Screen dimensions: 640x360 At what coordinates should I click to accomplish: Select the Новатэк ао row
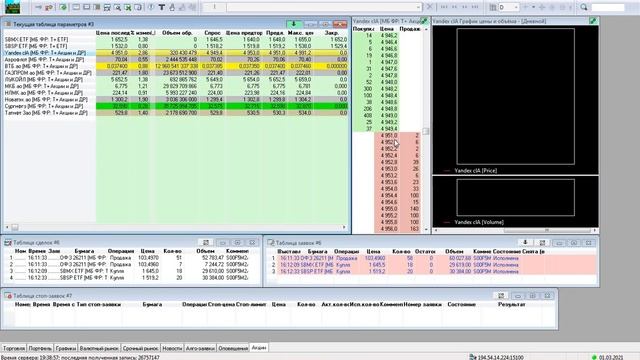[x=176, y=99]
